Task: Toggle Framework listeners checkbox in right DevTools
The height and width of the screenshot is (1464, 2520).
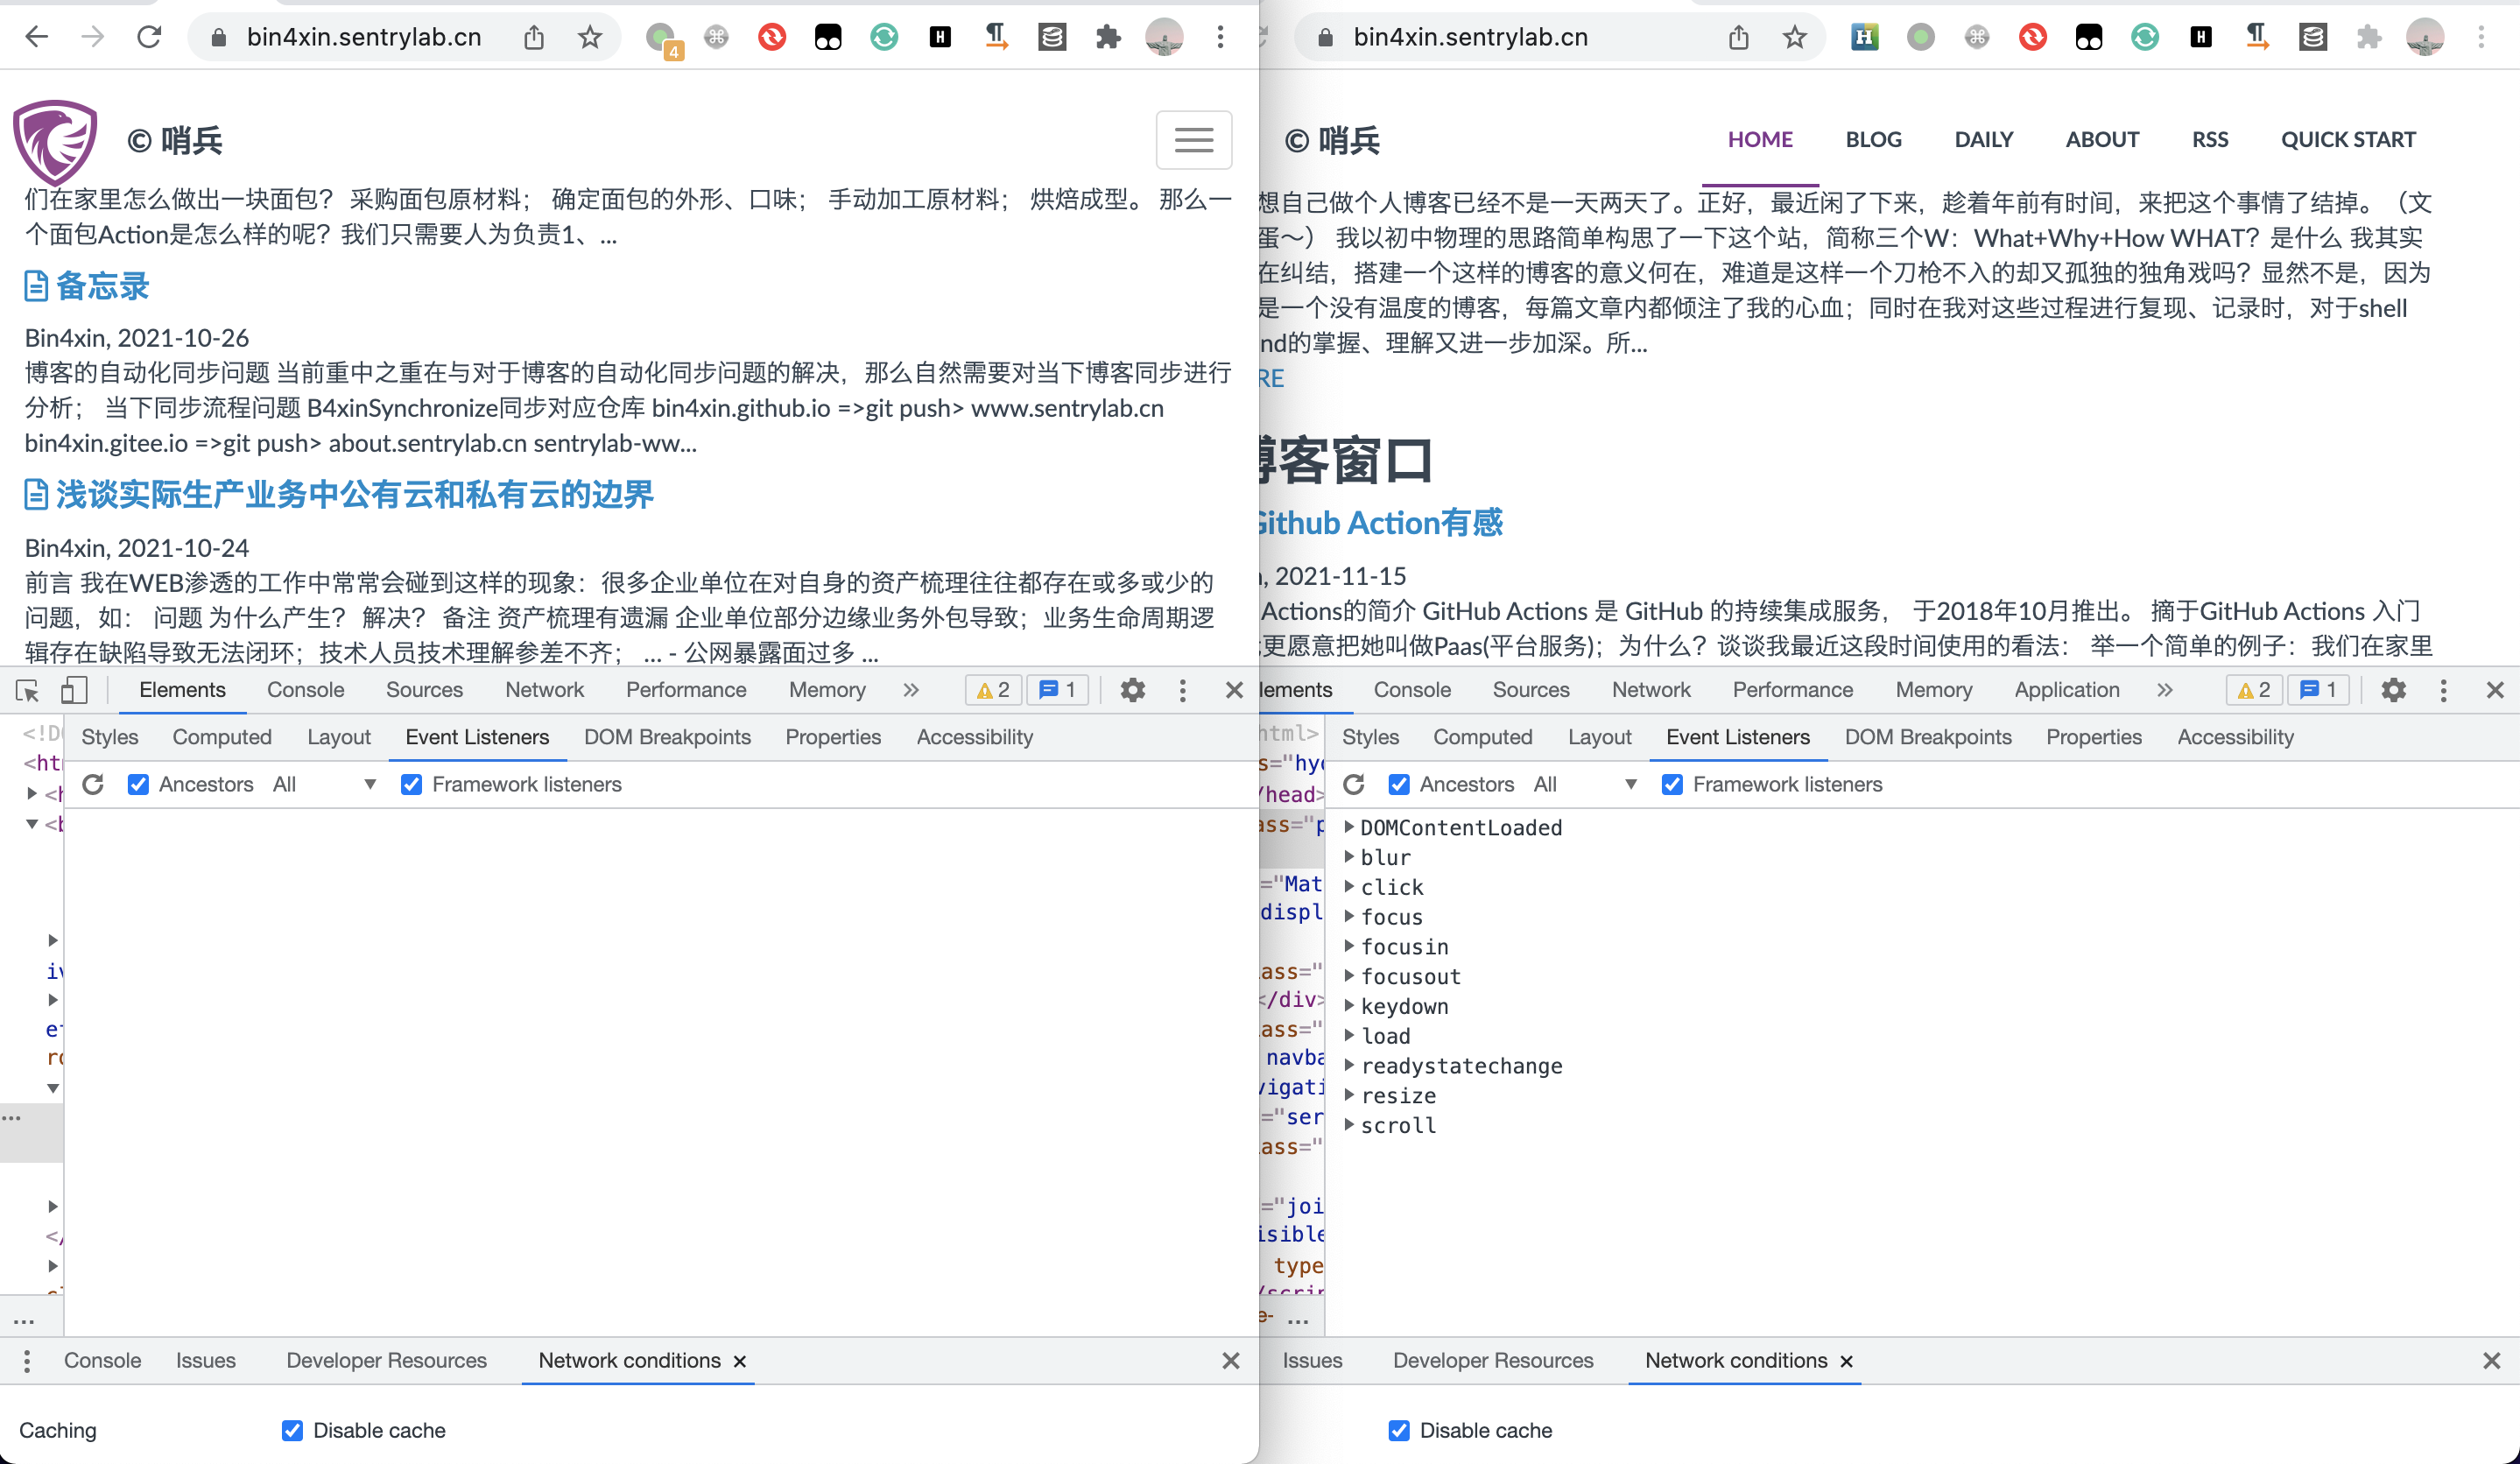Action: pyautogui.click(x=1672, y=784)
